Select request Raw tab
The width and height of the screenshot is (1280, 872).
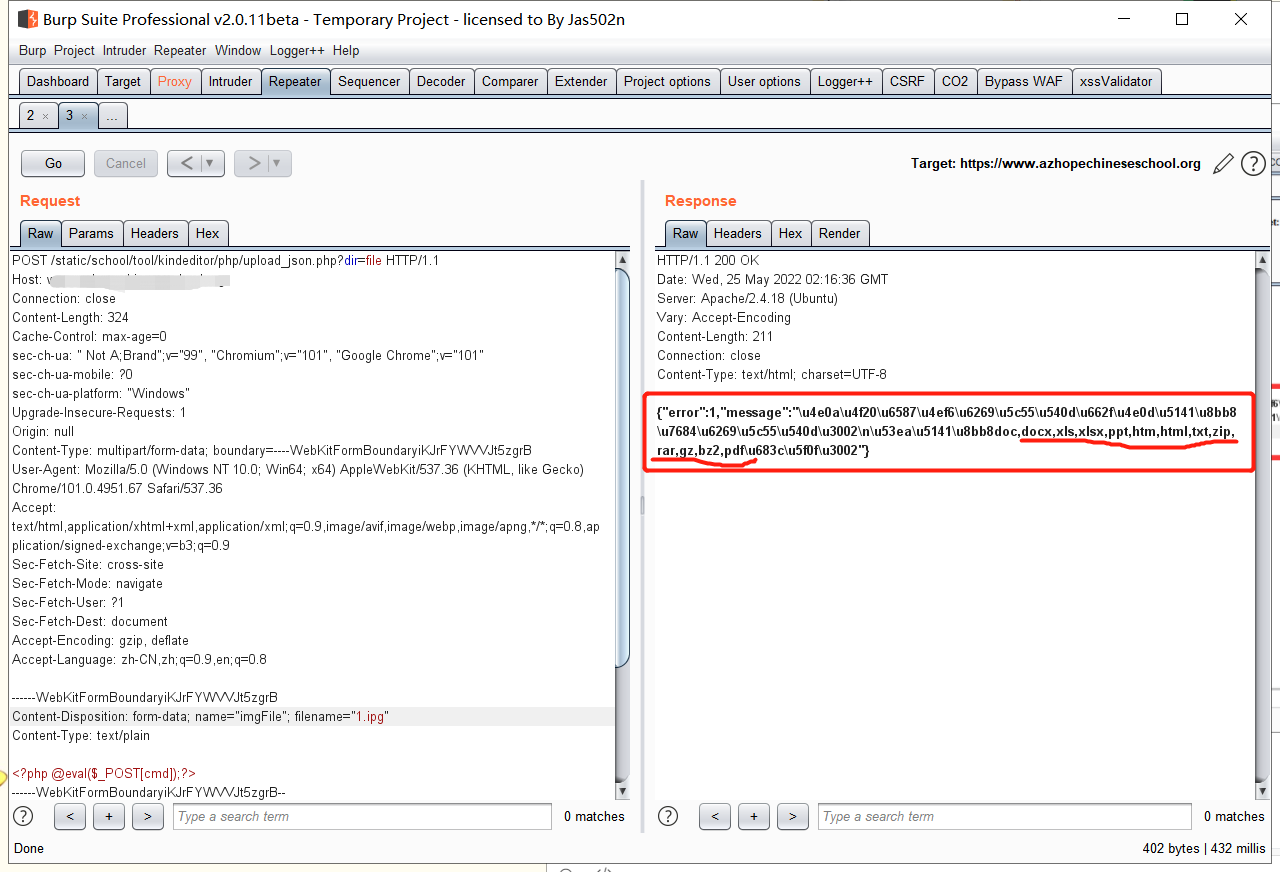[x=40, y=233]
